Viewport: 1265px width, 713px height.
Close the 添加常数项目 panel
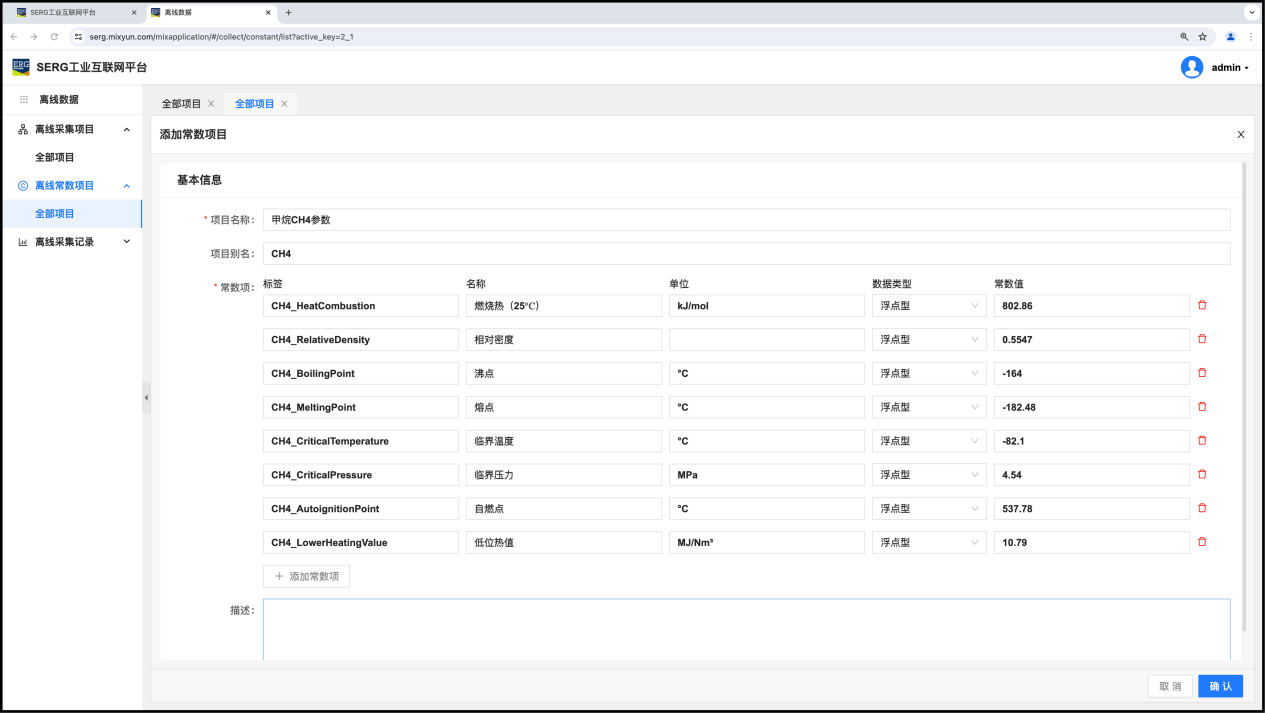pos(1241,134)
